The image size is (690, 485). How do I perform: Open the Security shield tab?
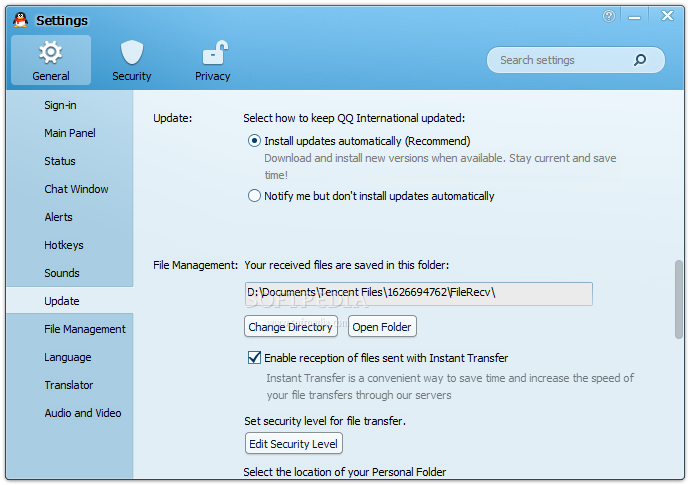click(131, 60)
